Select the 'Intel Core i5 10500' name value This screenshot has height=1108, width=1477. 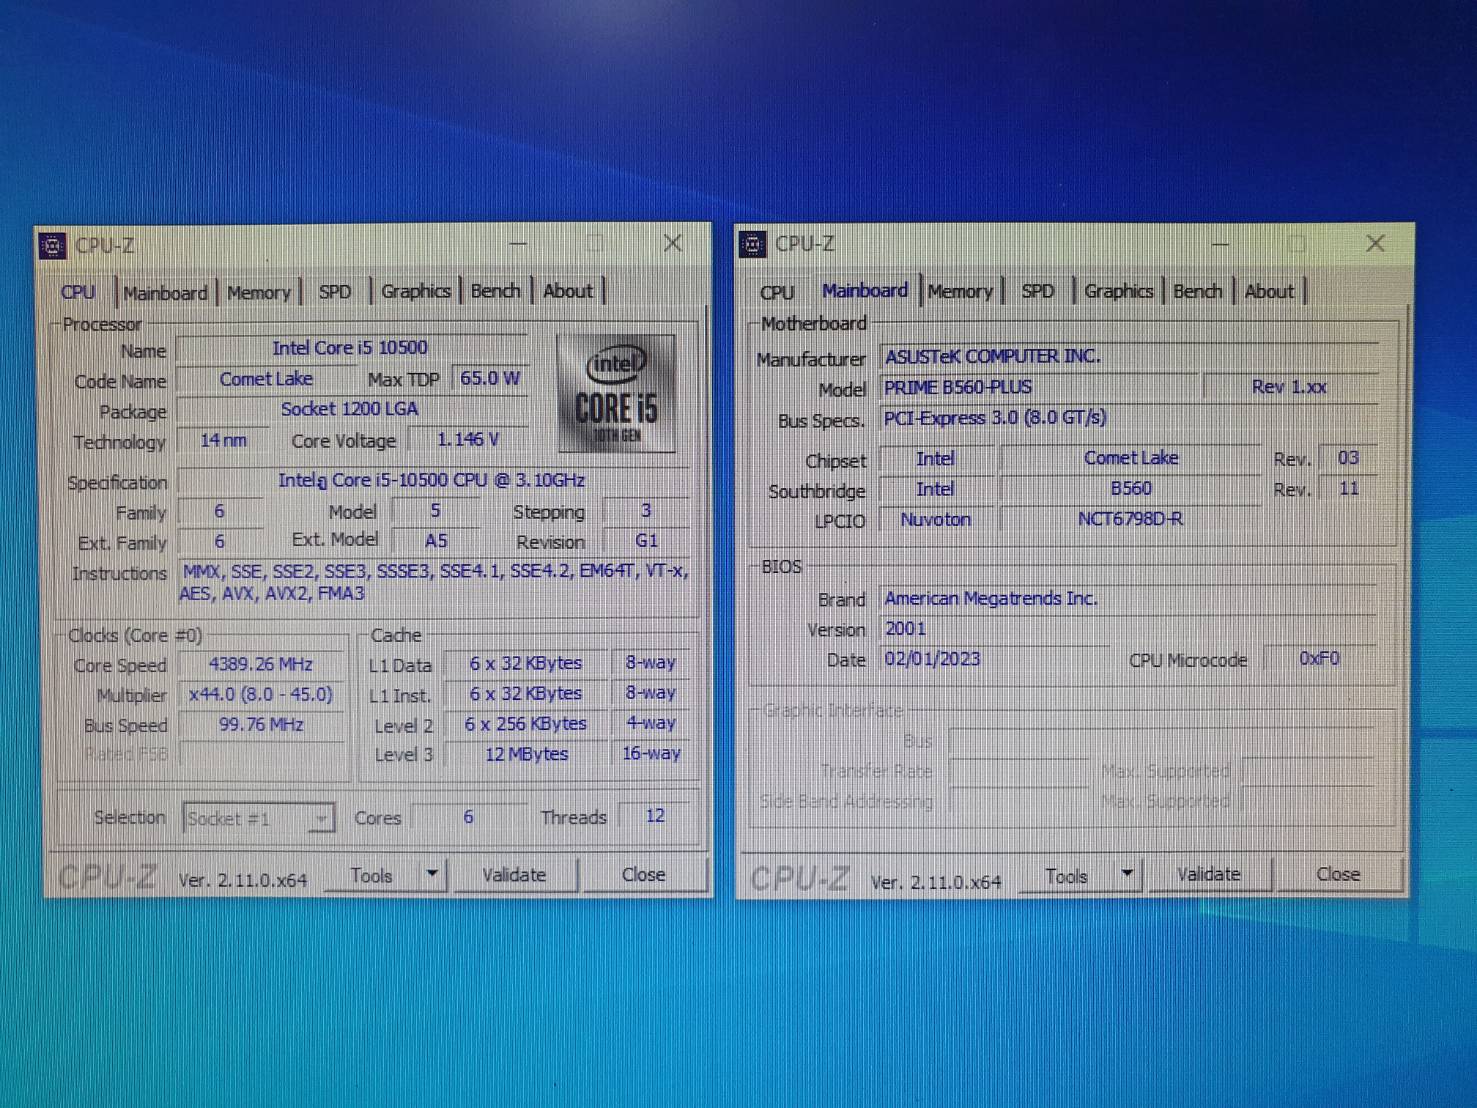(350, 348)
